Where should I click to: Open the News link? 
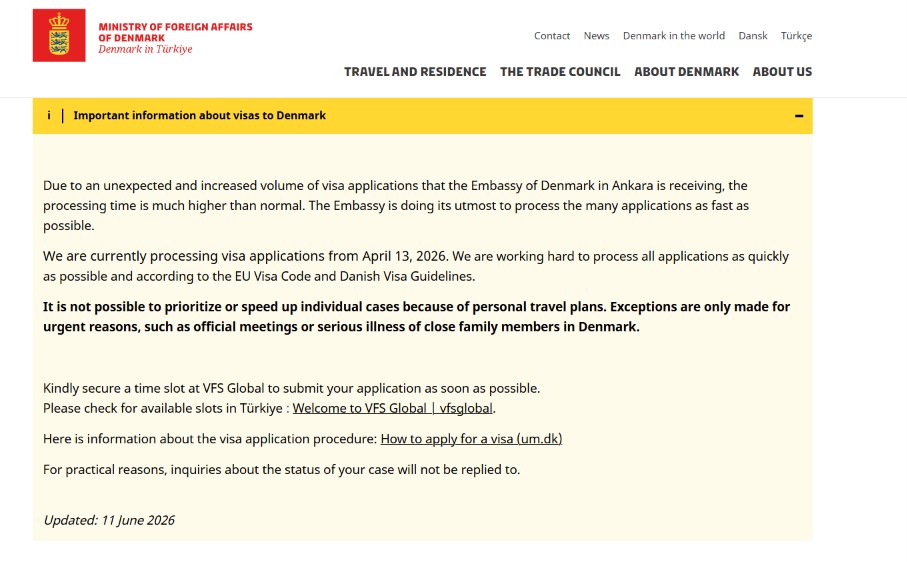[596, 36]
